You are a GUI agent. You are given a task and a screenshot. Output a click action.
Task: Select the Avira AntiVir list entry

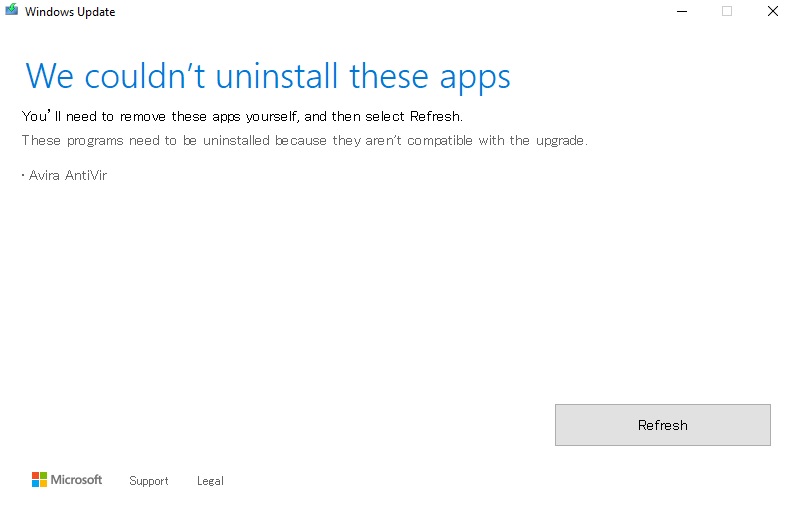pos(65,175)
